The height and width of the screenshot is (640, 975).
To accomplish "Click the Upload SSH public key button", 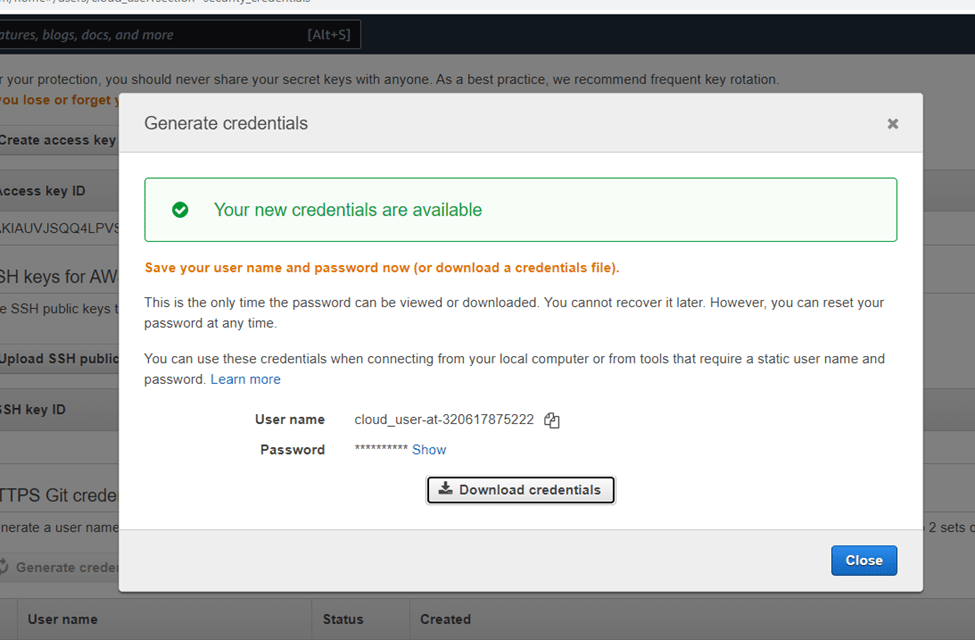I will tap(60, 360).
